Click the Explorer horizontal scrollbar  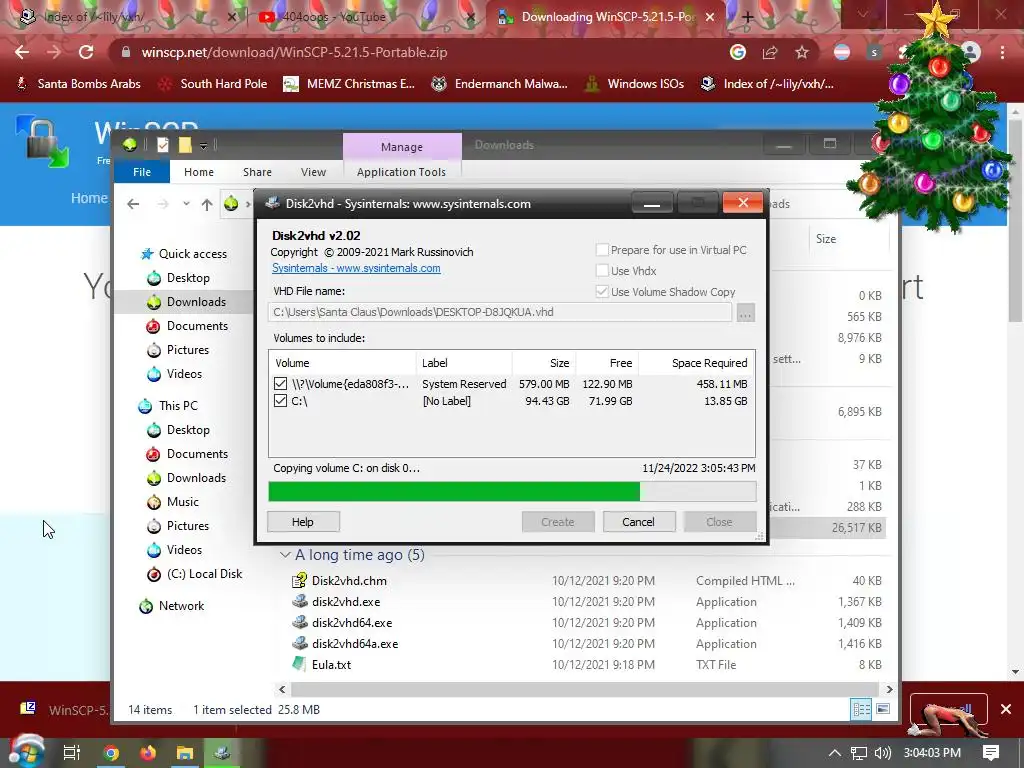(x=585, y=689)
